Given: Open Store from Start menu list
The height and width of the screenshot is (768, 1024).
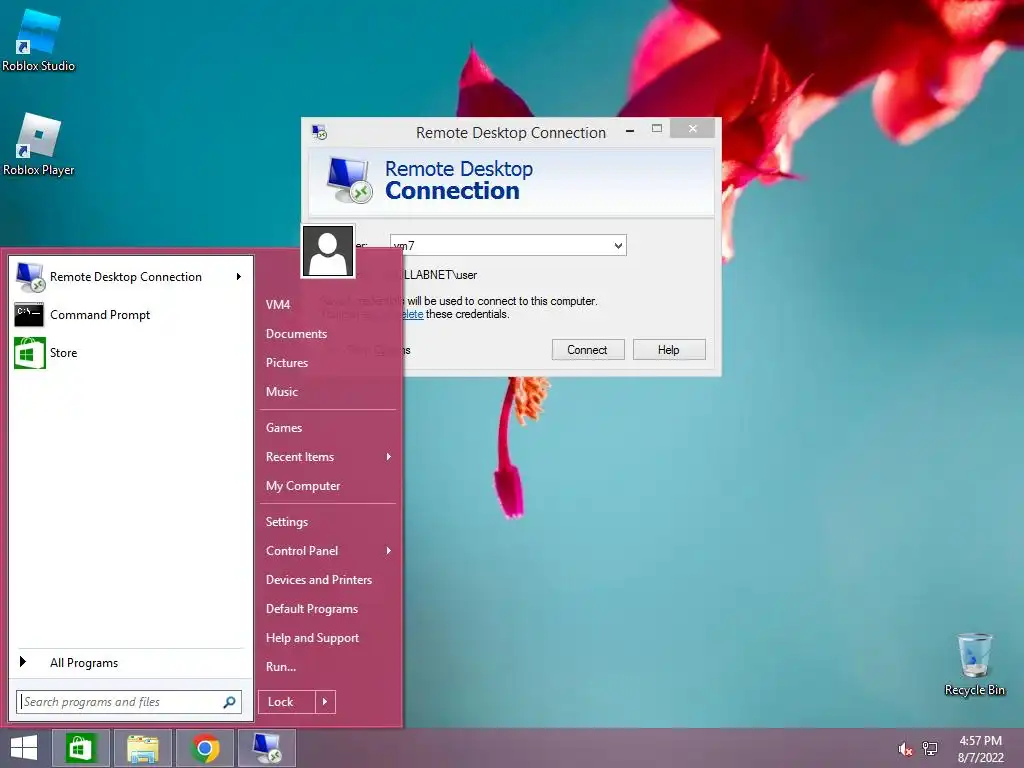Looking at the screenshot, I should (x=131, y=353).
